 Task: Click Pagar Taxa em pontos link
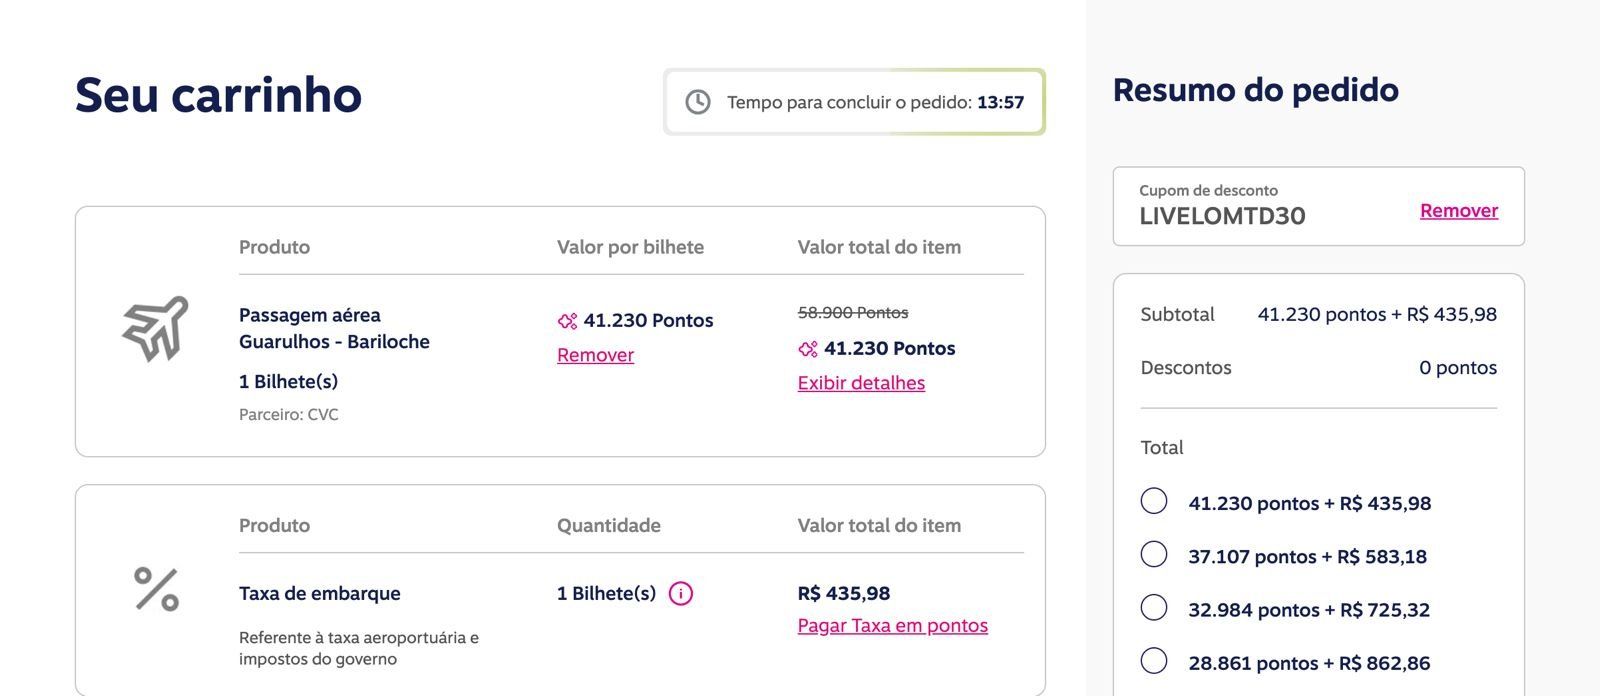[892, 626]
